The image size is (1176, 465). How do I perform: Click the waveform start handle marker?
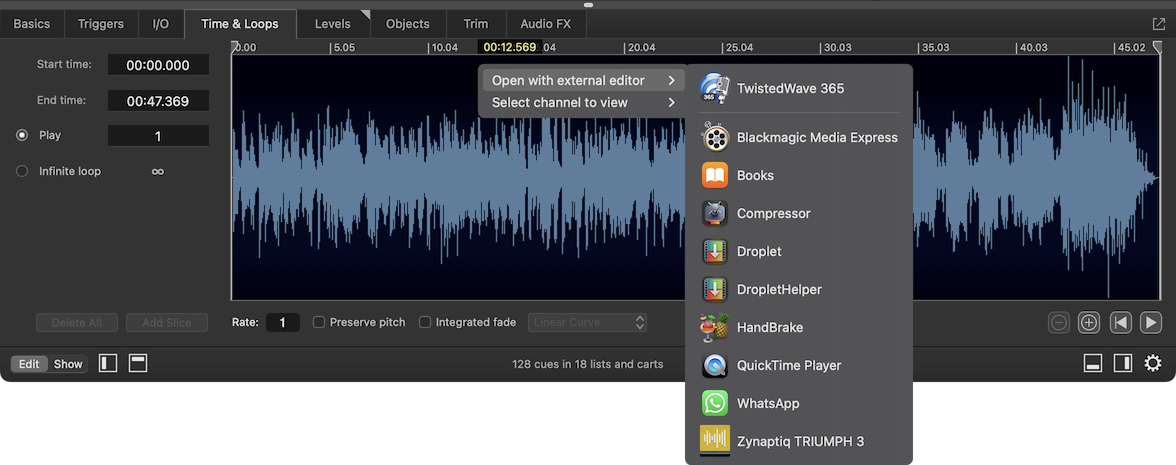pos(235,46)
